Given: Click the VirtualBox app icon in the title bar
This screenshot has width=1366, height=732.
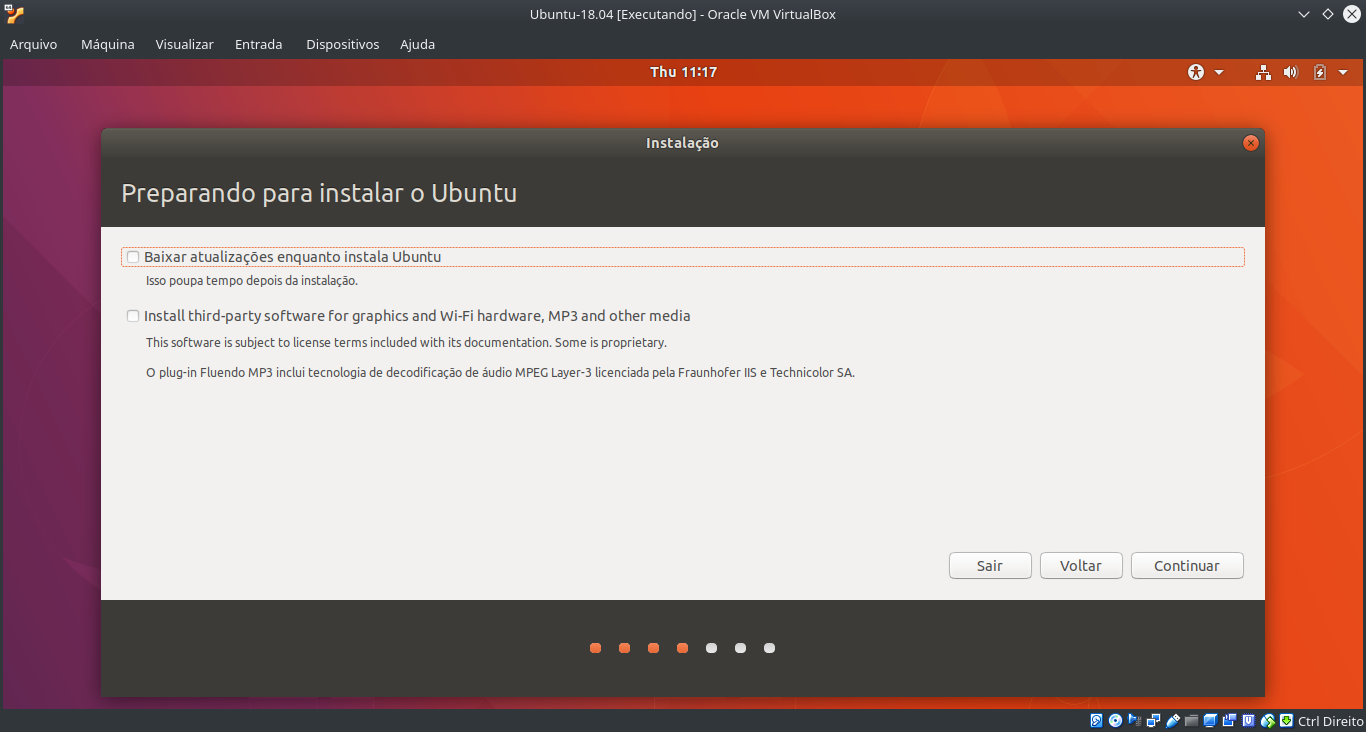Looking at the screenshot, I should [x=14, y=14].
